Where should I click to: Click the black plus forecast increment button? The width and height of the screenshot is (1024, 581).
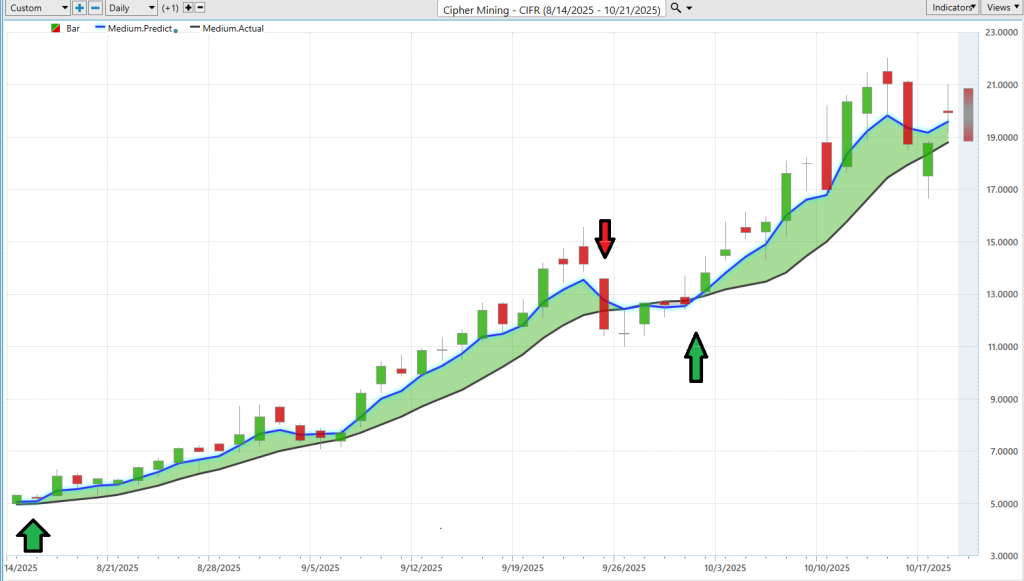[x=186, y=8]
